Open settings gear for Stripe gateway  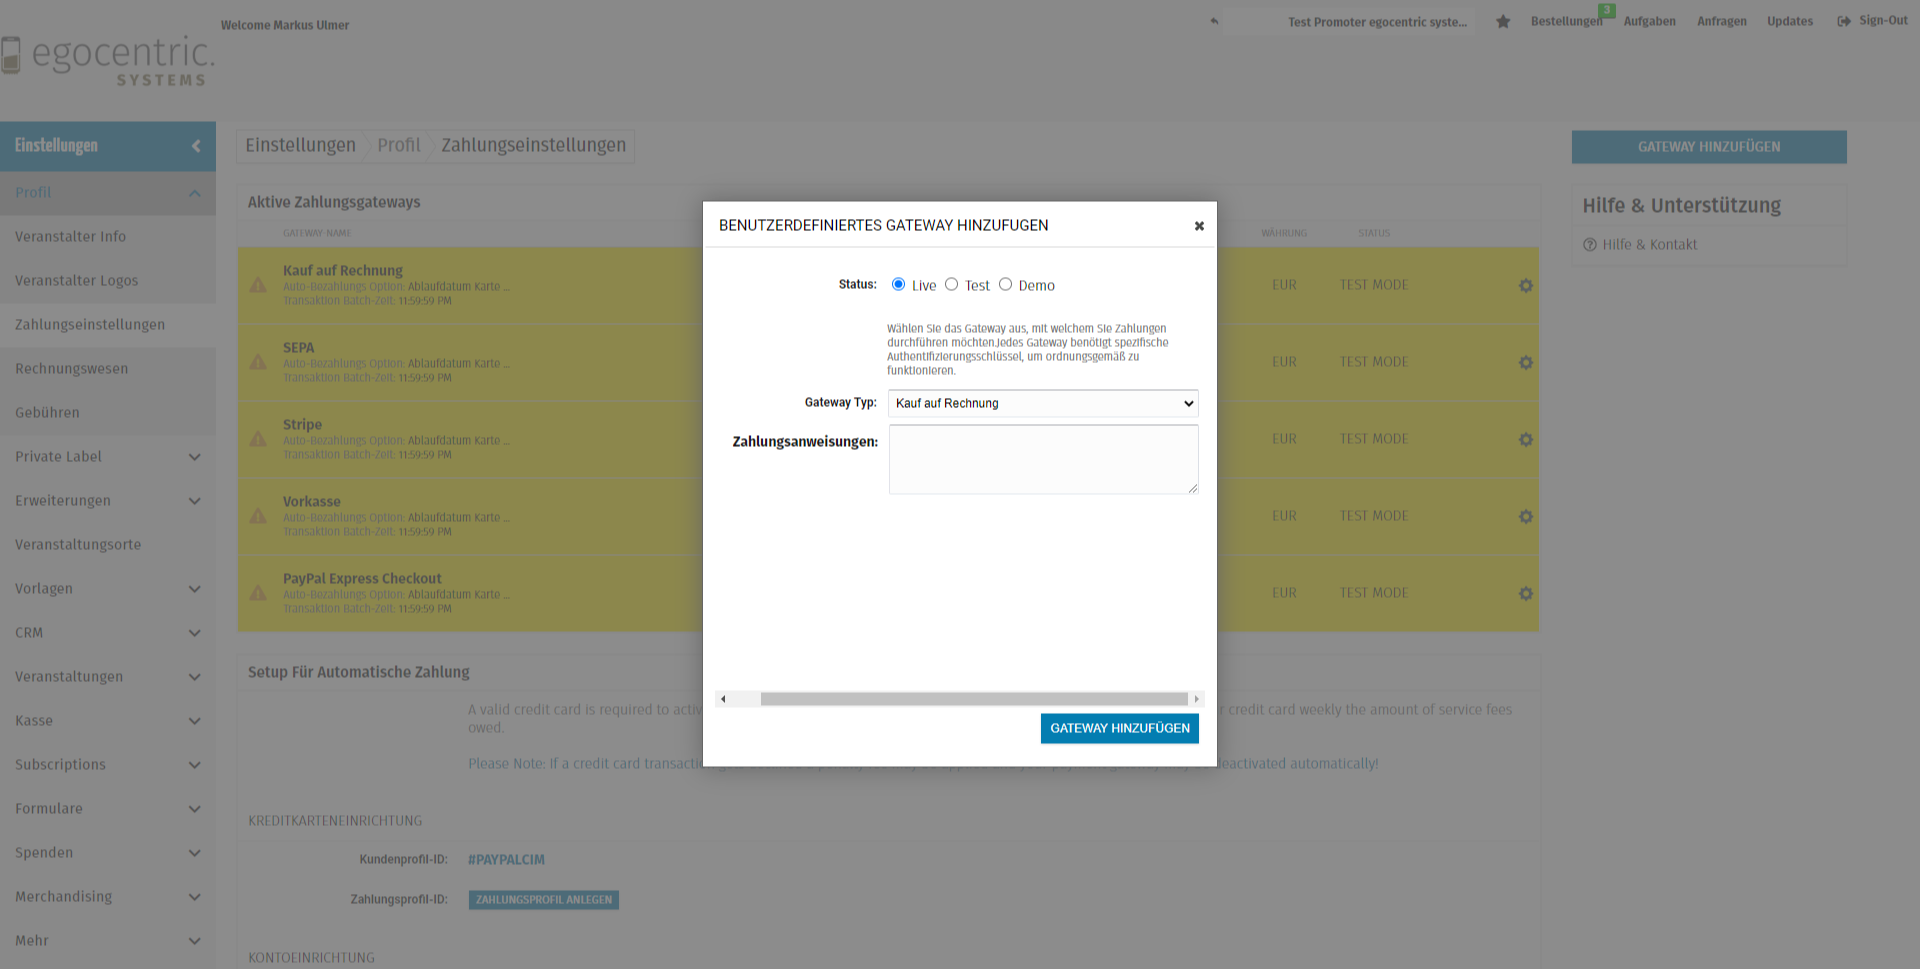tap(1525, 440)
